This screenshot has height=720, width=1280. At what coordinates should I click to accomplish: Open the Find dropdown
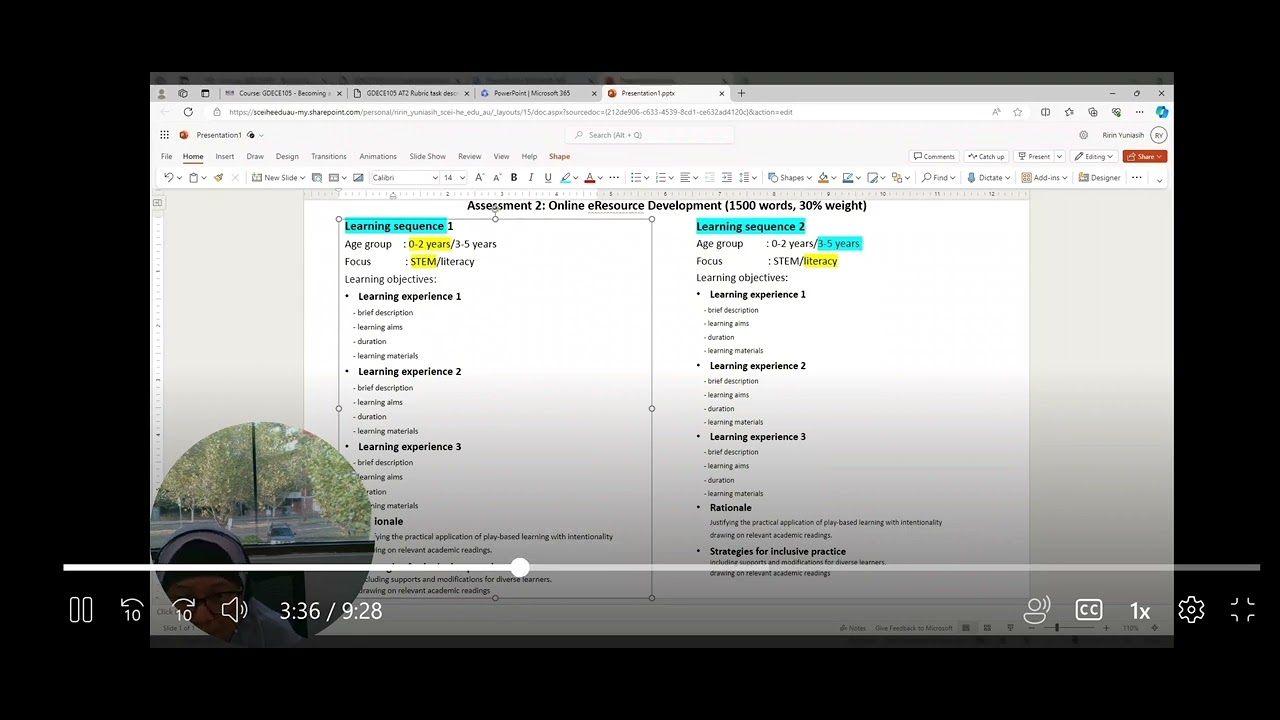coord(939,178)
